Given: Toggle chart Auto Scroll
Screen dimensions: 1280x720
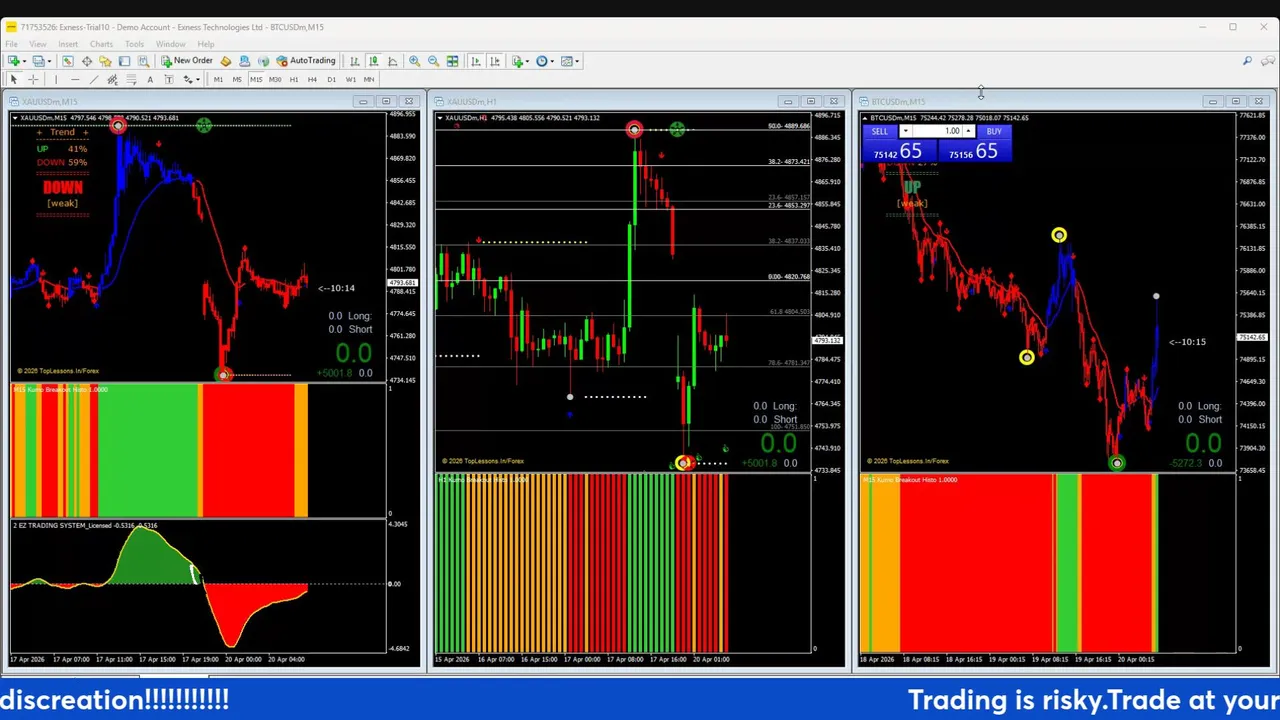Looking at the screenshot, I should 476,61.
